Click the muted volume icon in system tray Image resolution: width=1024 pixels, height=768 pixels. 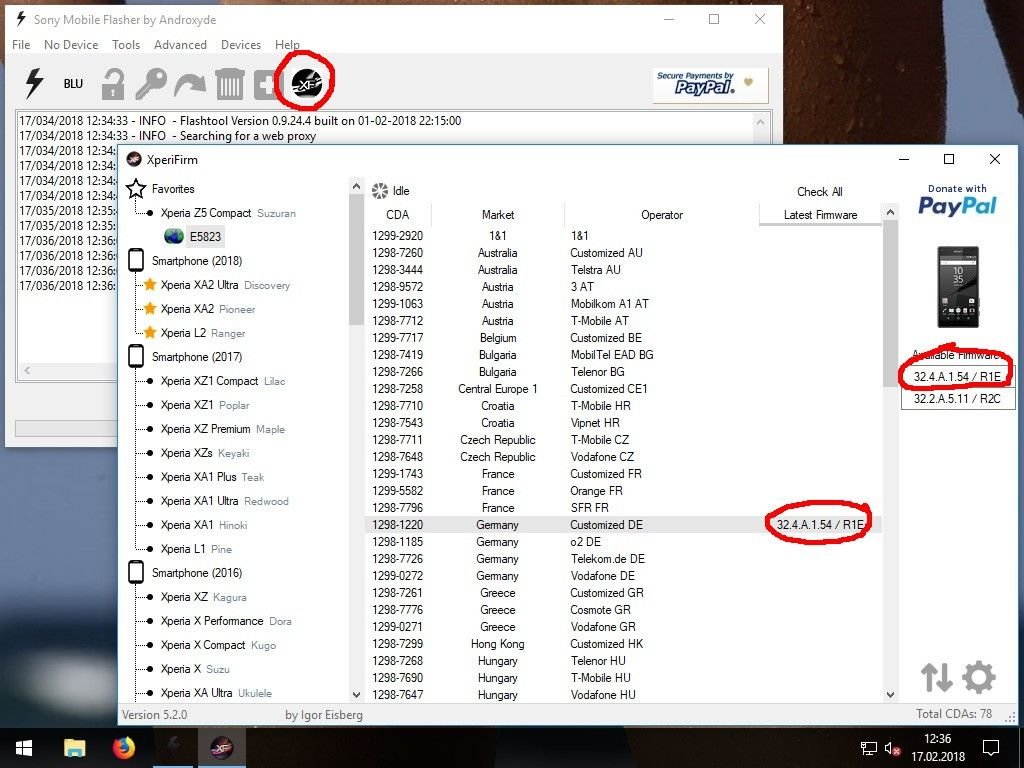(893, 748)
